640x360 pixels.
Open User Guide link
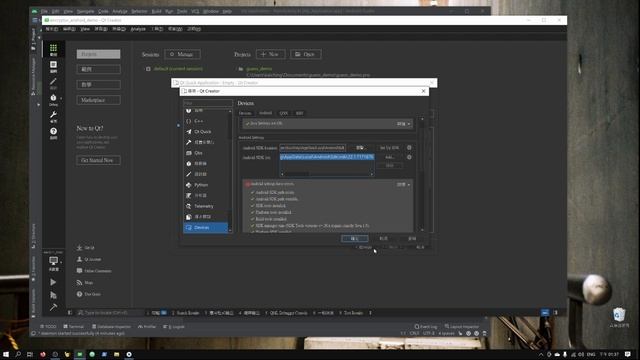click(x=89, y=294)
